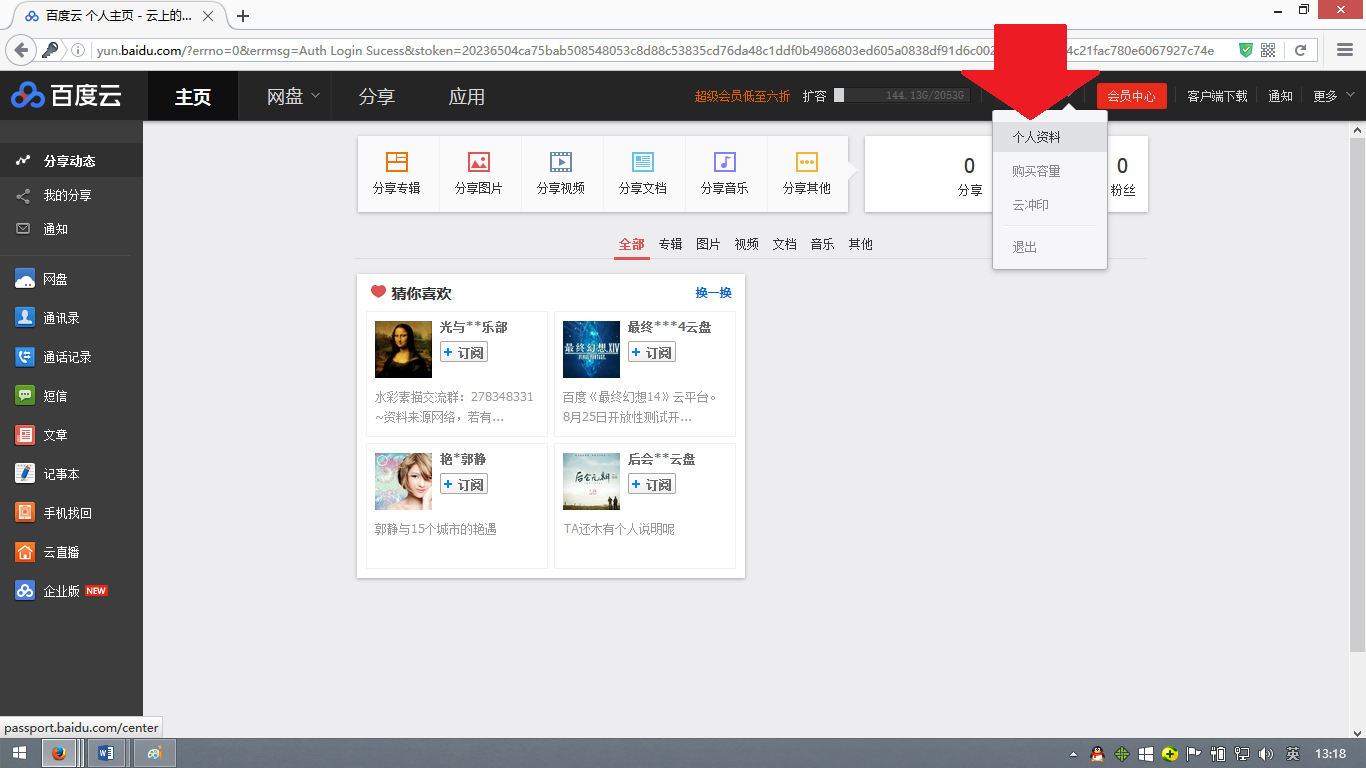Open 分享视频 video share icon
The height and width of the screenshot is (768, 1366).
pyautogui.click(x=561, y=173)
